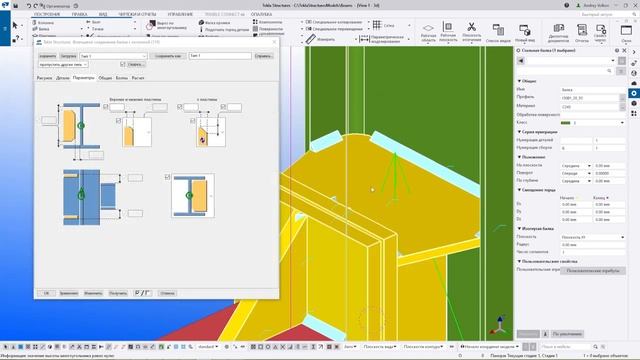Screen dimensions: 640x360
Task: Toggle checkbox beside the notched plate diagram
Action: (x=193, y=120)
